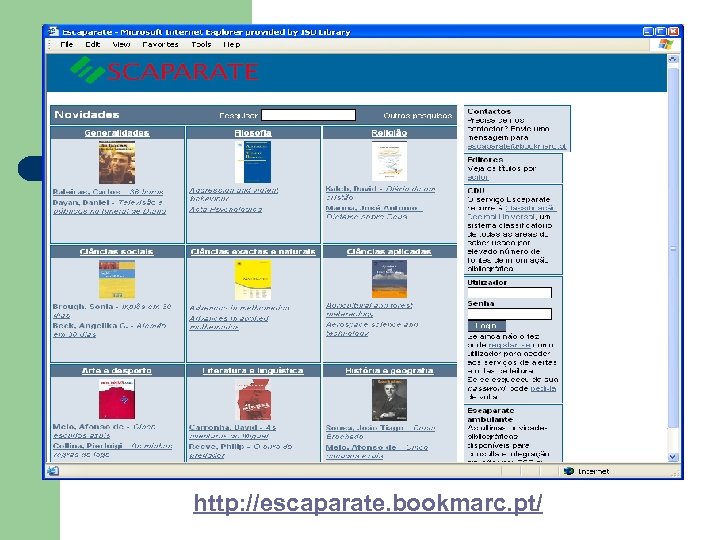
Task: Open the Dayan, Daniel book link
Action: coord(109,207)
